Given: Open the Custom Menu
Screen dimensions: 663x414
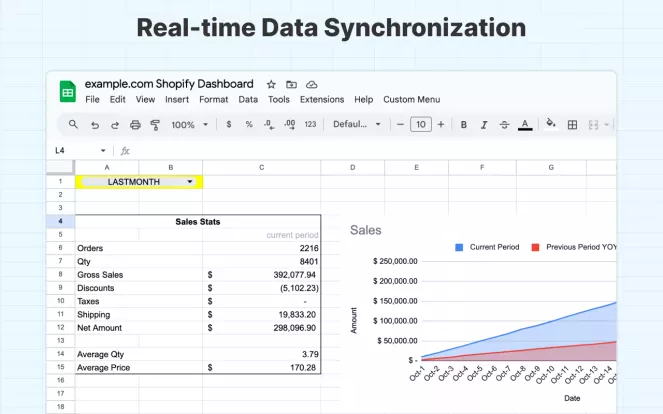Looking at the screenshot, I should (411, 99).
